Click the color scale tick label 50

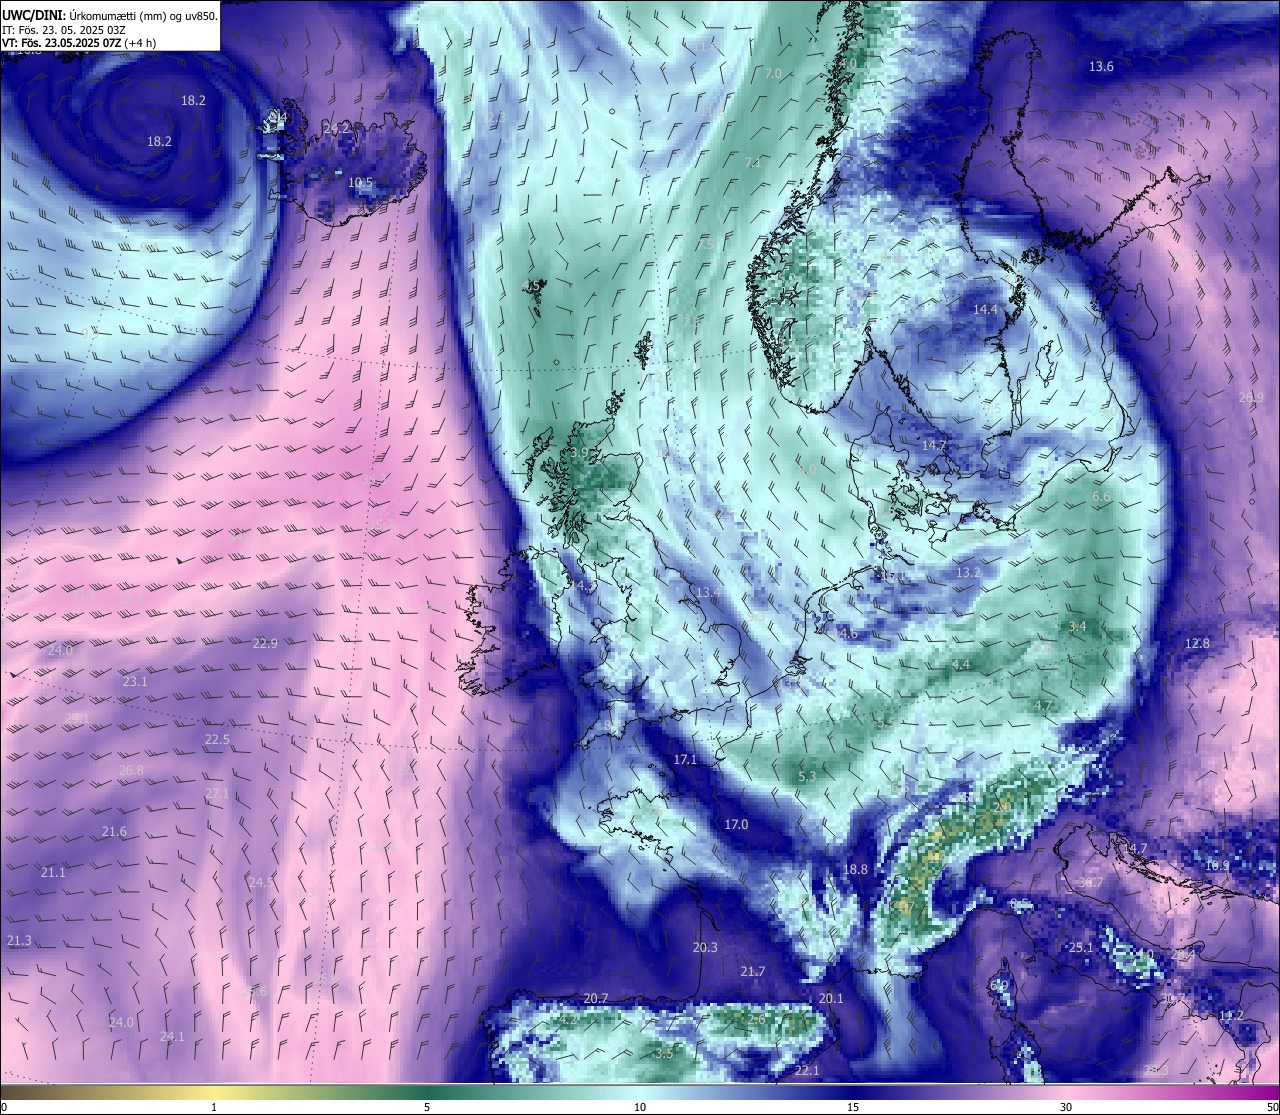(1271, 1107)
